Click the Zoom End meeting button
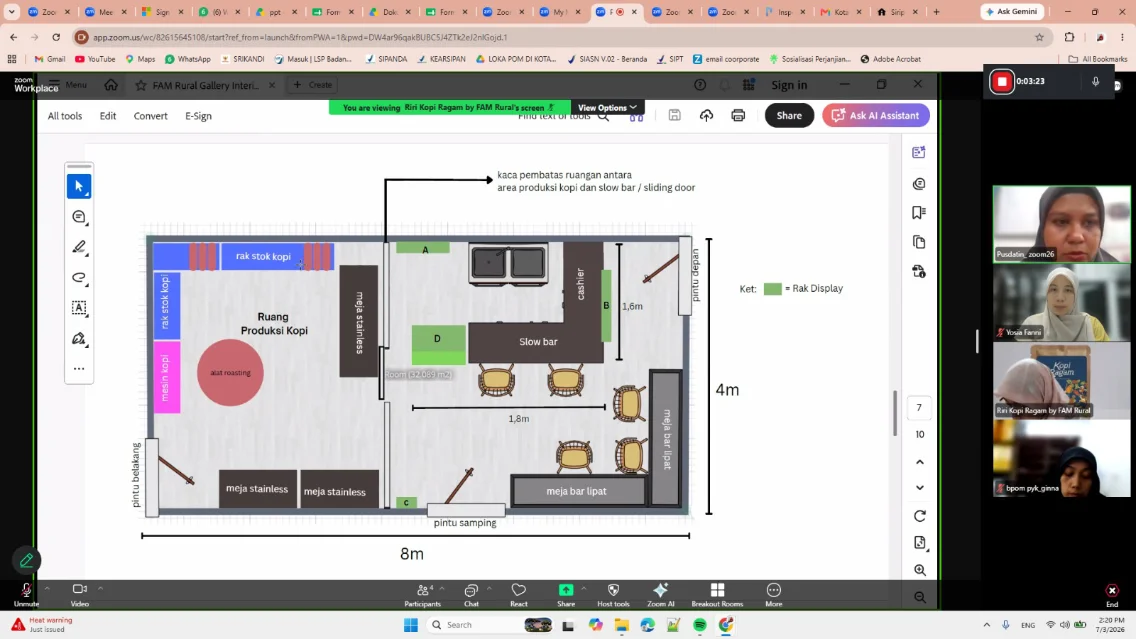This screenshot has height=639, width=1136. (1112, 595)
